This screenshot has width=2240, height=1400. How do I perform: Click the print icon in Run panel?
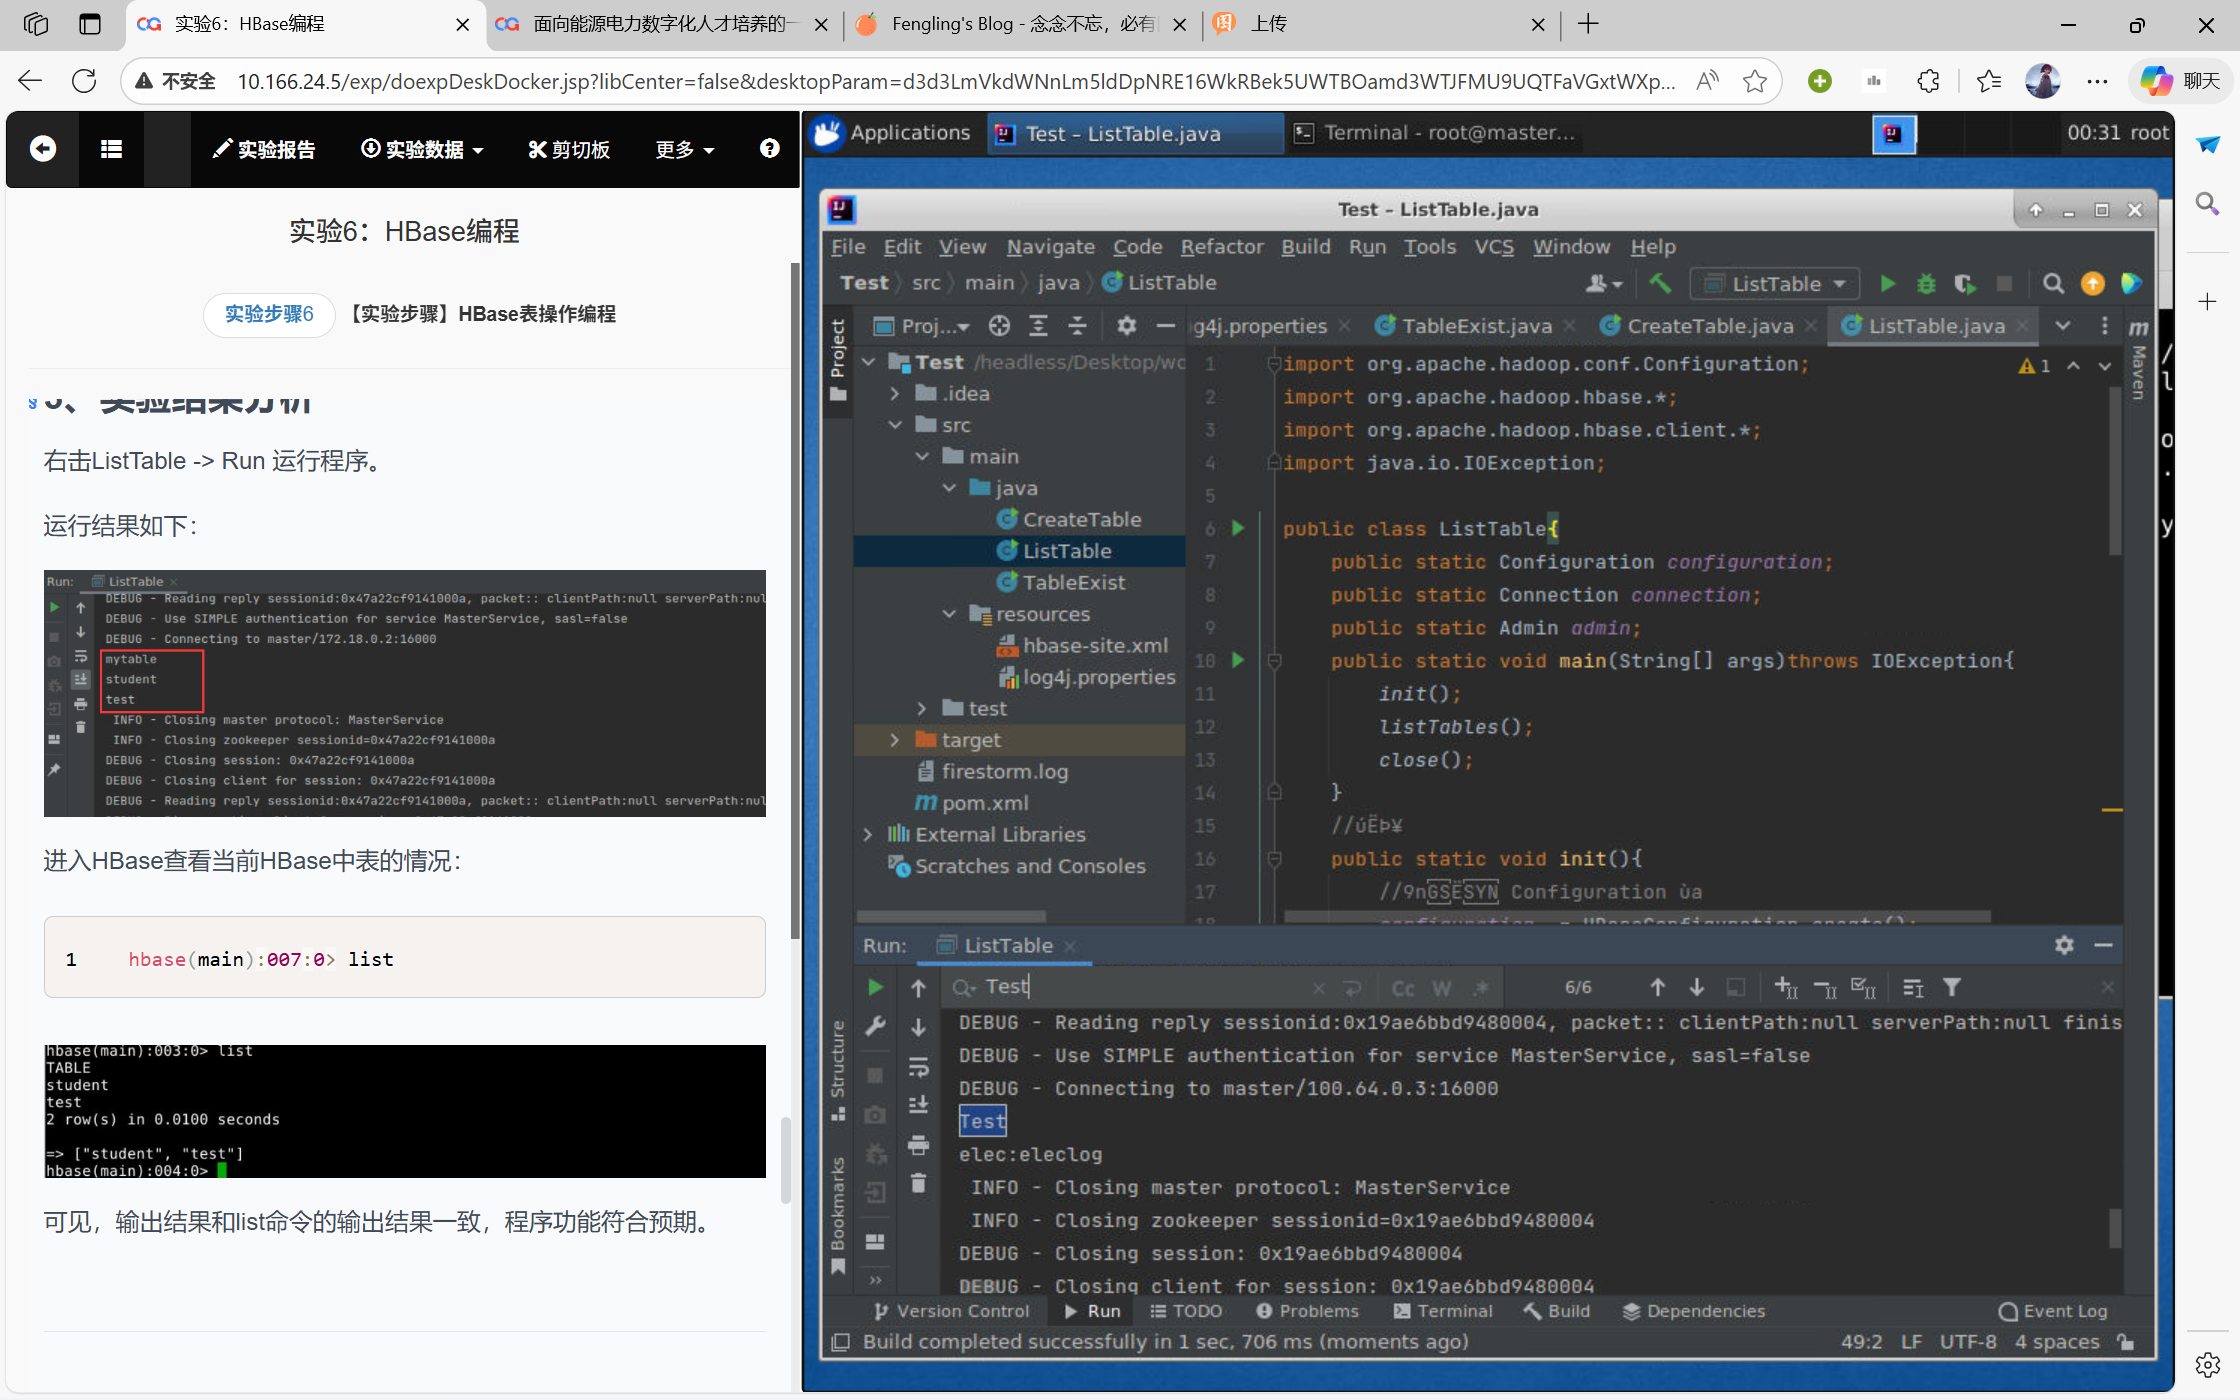pos(918,1145)
